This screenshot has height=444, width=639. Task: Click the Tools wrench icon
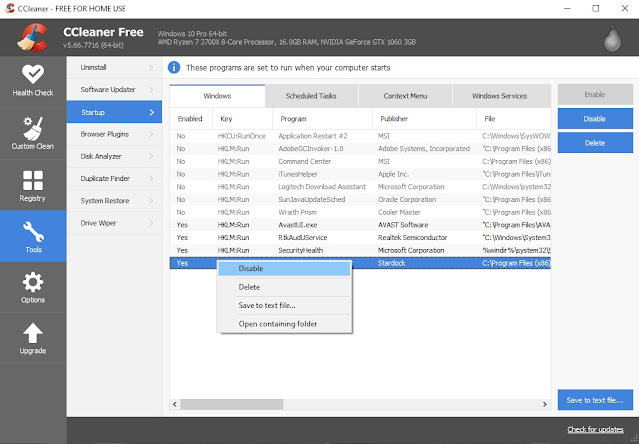33,232
